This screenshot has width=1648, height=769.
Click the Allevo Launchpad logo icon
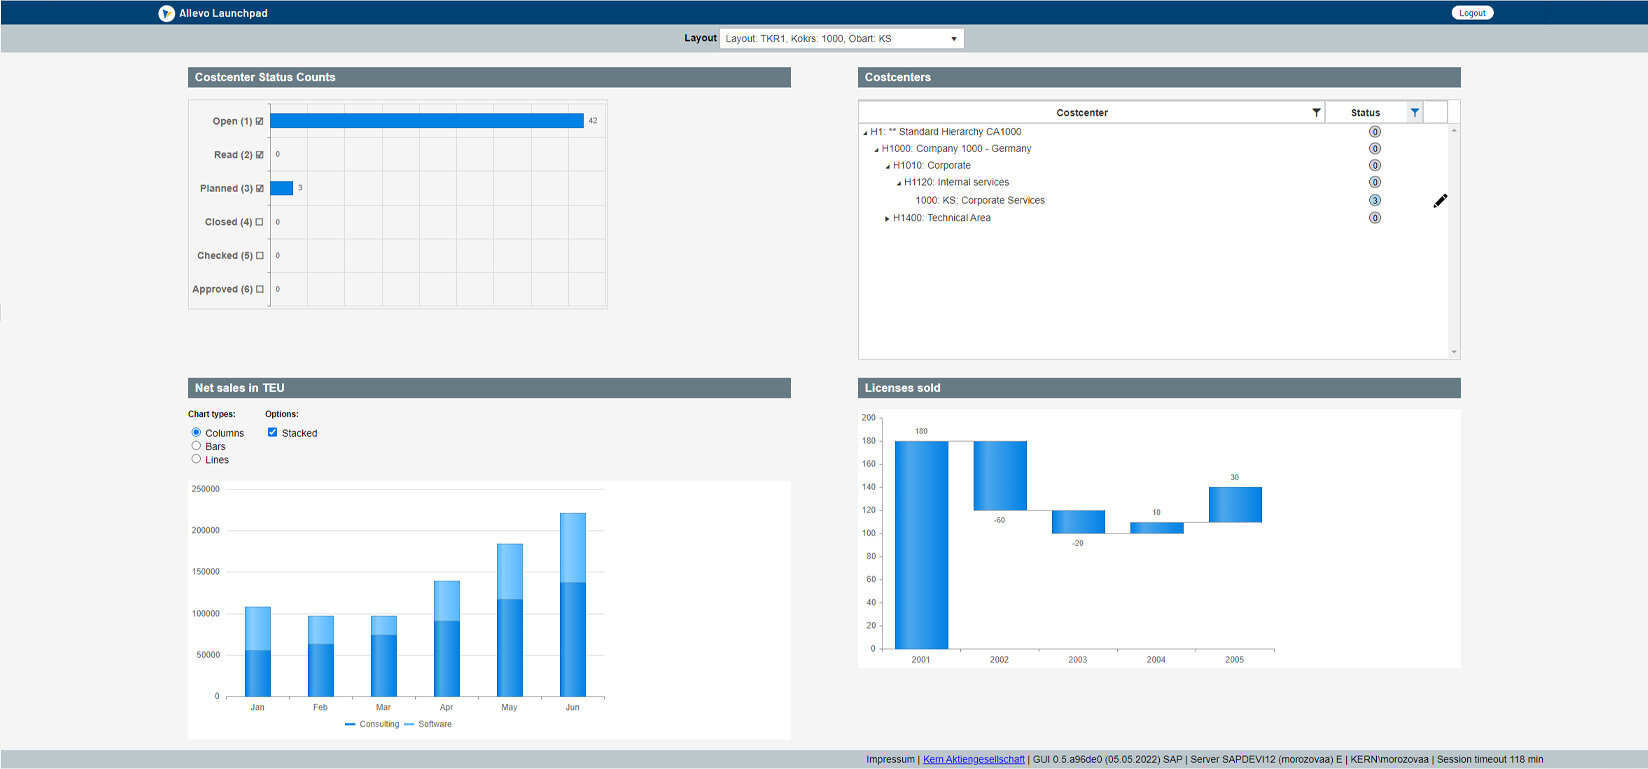(166, 13)
